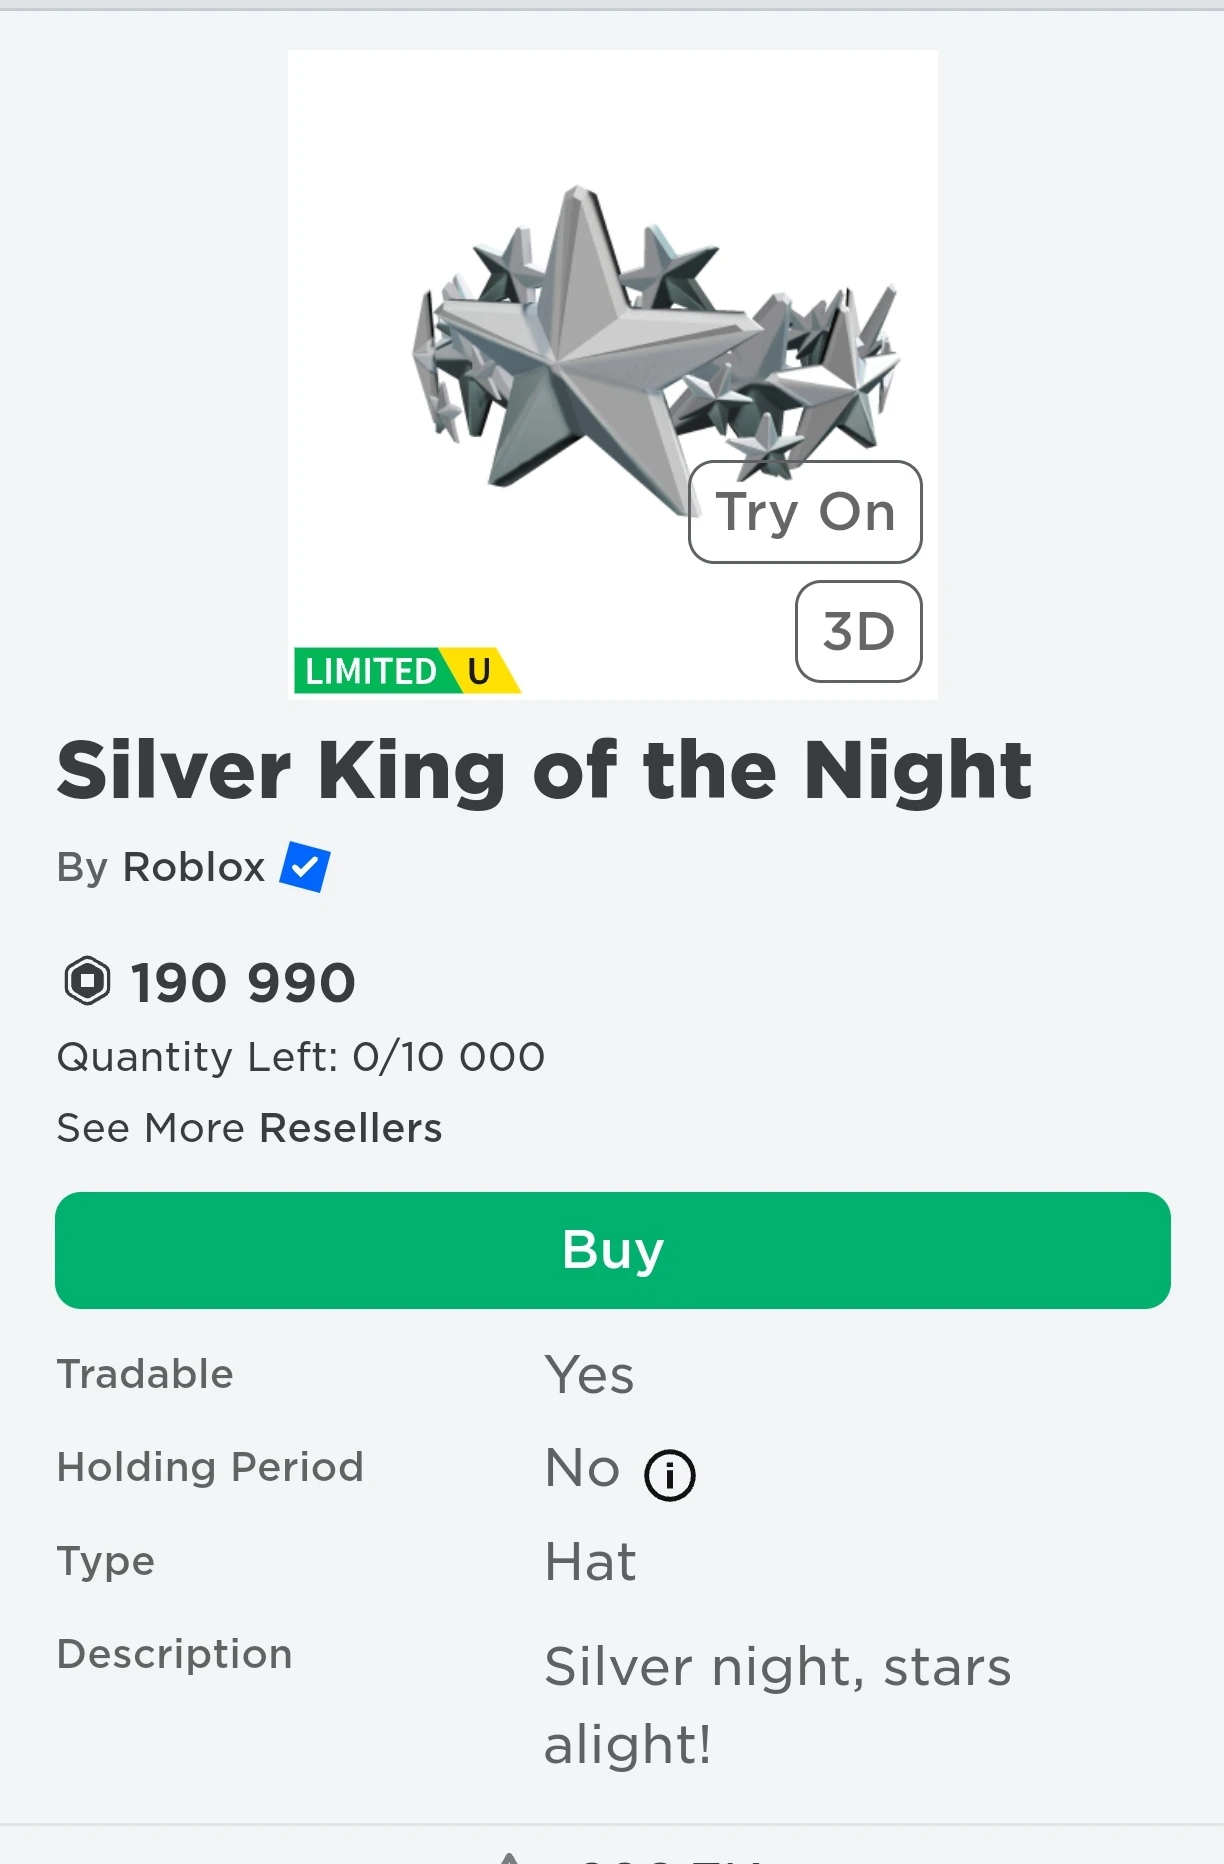Screen dimensions: 1224x1864
Task: Select the Hat type value
Action: coord(590,1561)
